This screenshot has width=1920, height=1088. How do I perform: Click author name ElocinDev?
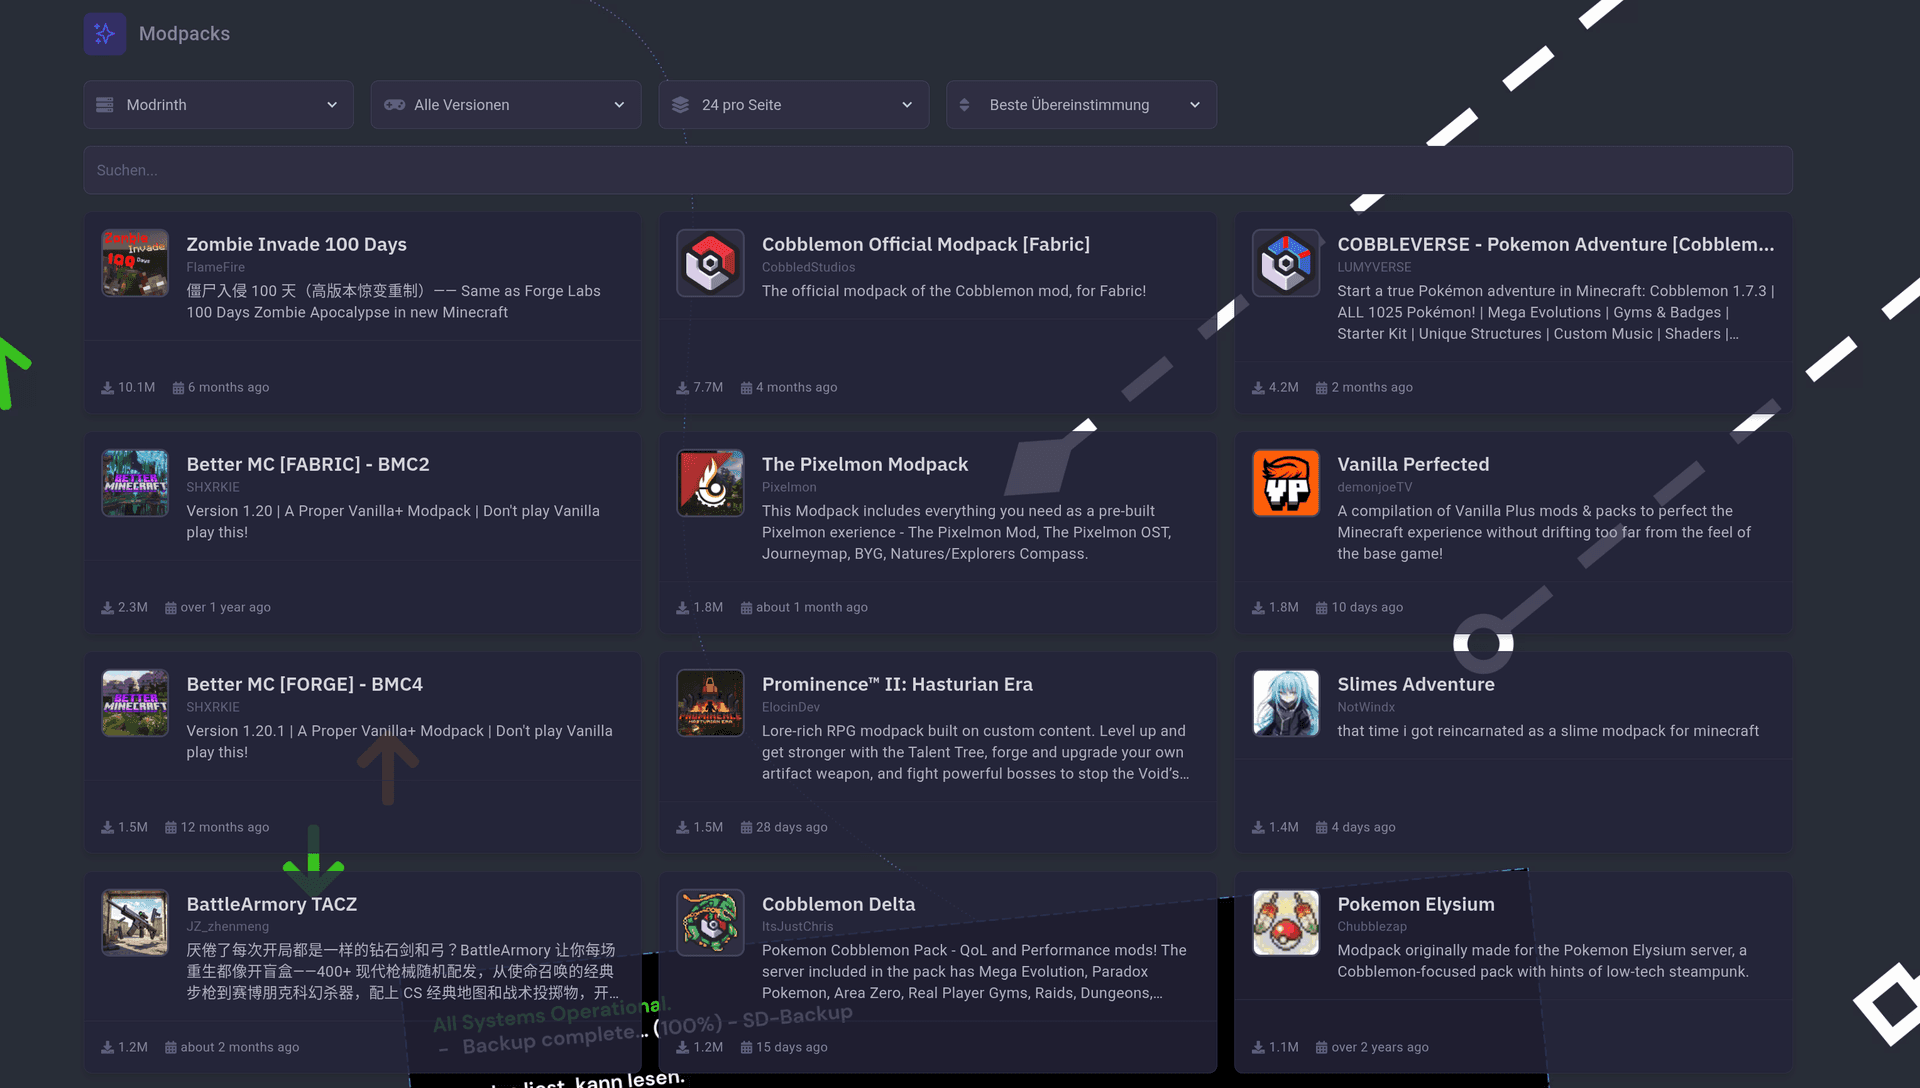pos(790,707)
